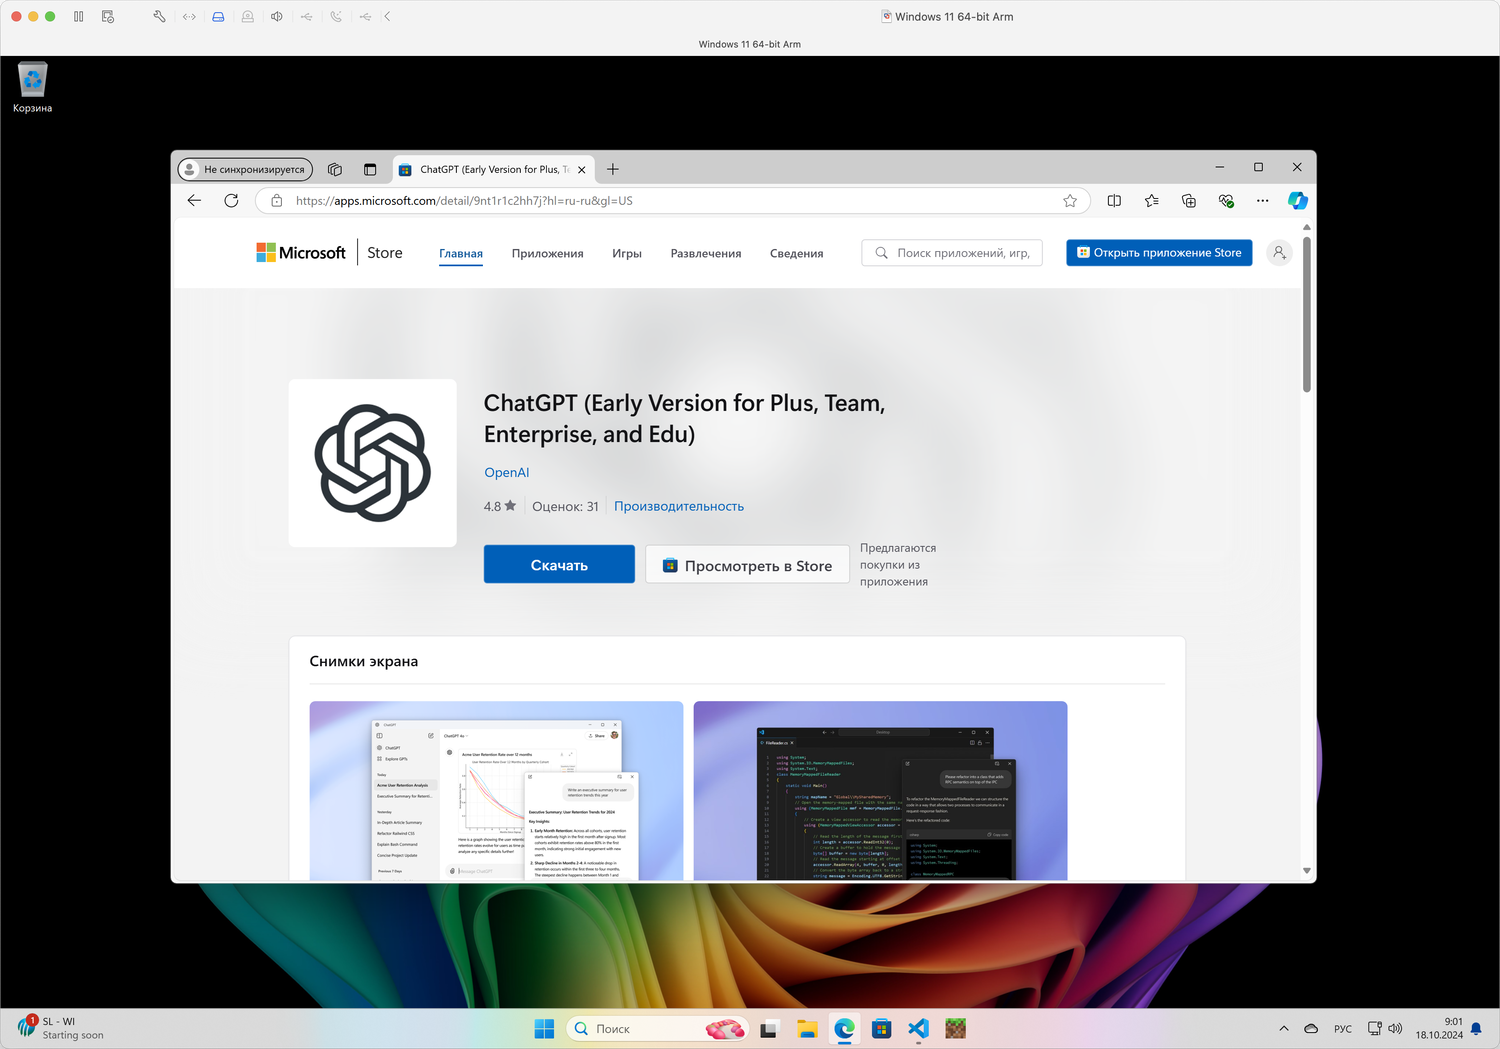Open Edge Settings and more menu

tap(1263, 201)
